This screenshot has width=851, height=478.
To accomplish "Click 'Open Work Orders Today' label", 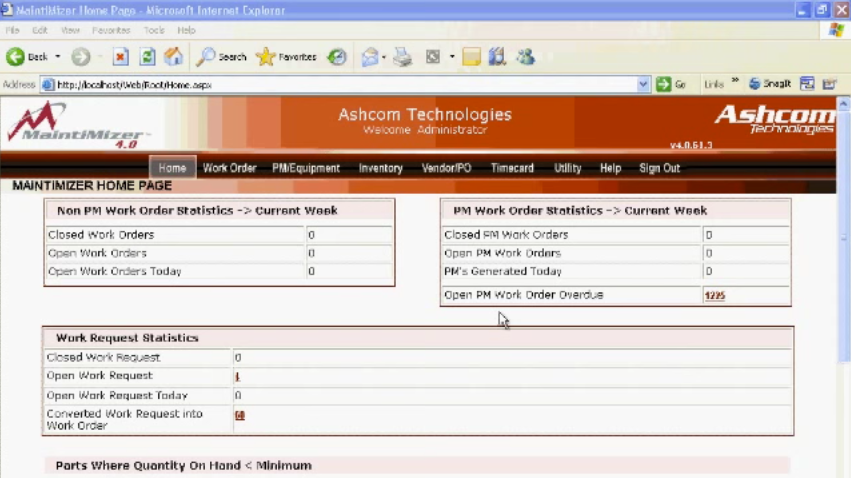I will coord(115,271).
